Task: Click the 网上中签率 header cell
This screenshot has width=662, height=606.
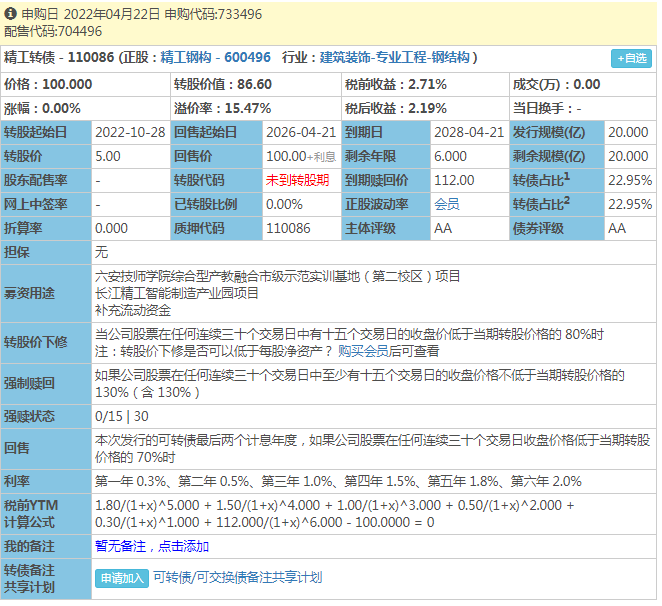Action: point(46,204)
